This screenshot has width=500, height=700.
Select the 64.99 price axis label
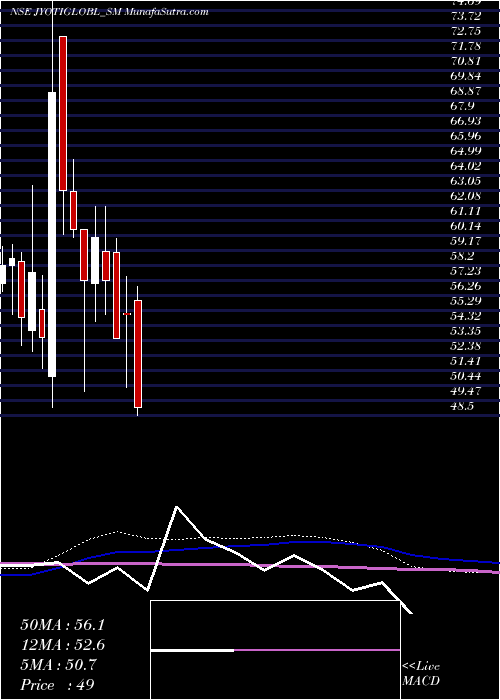click(466, 151)
